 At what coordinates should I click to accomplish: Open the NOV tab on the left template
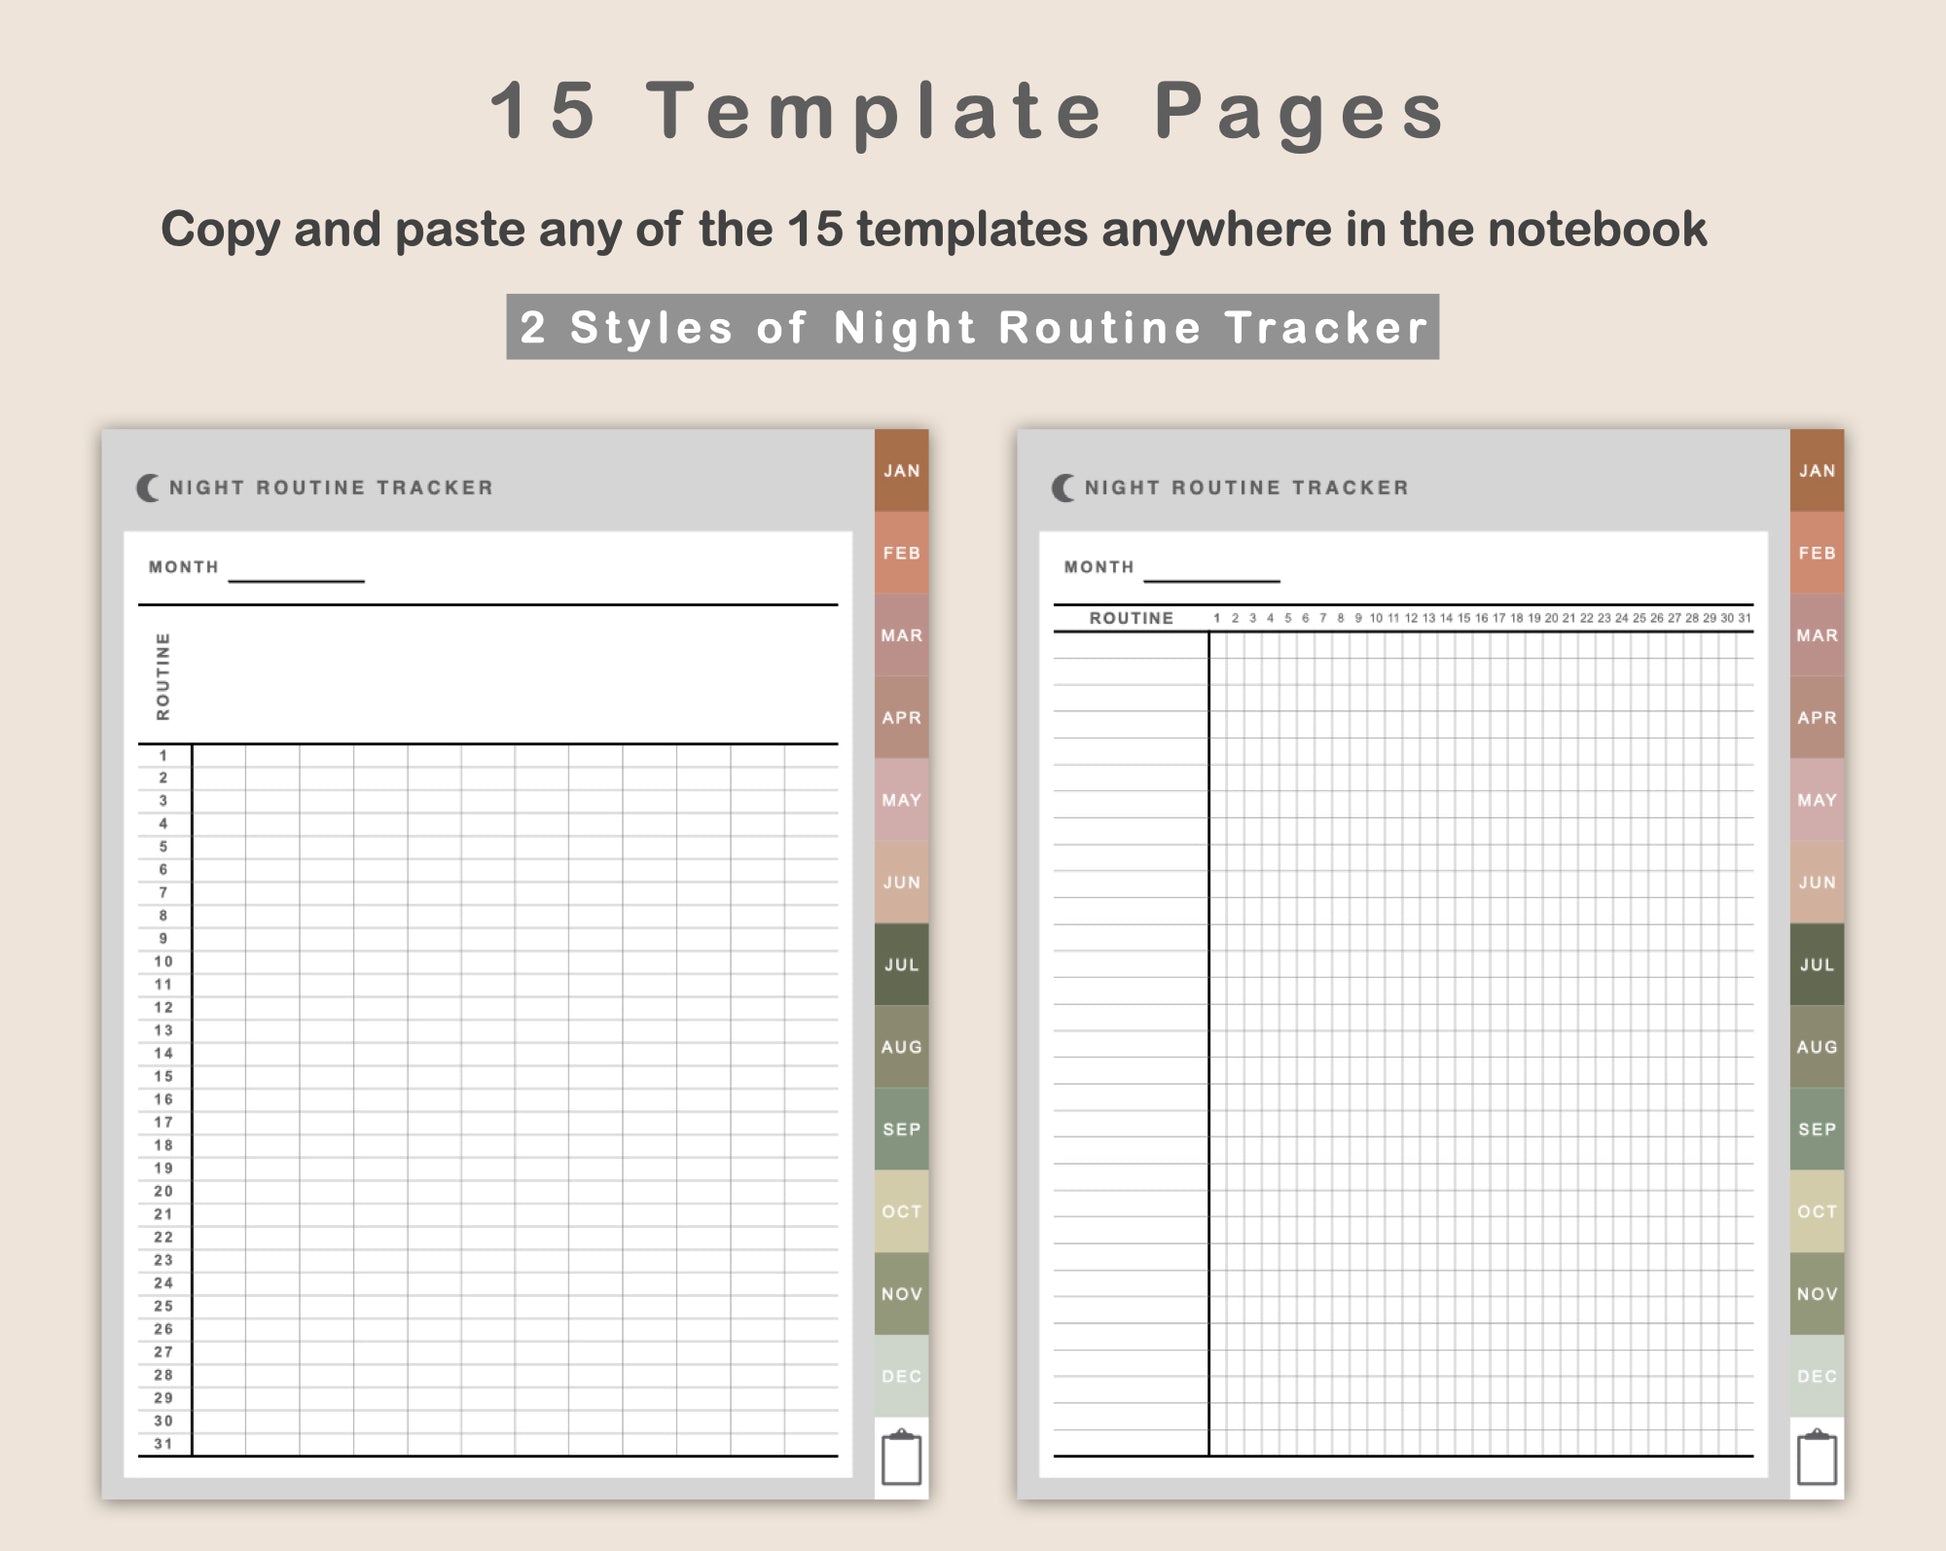901,1294
